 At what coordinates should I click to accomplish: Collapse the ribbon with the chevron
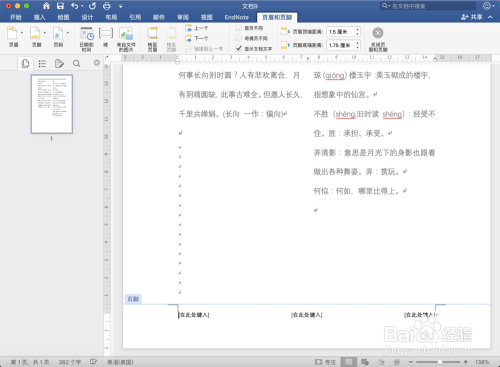pyautogui.click(x=490, y=17)
